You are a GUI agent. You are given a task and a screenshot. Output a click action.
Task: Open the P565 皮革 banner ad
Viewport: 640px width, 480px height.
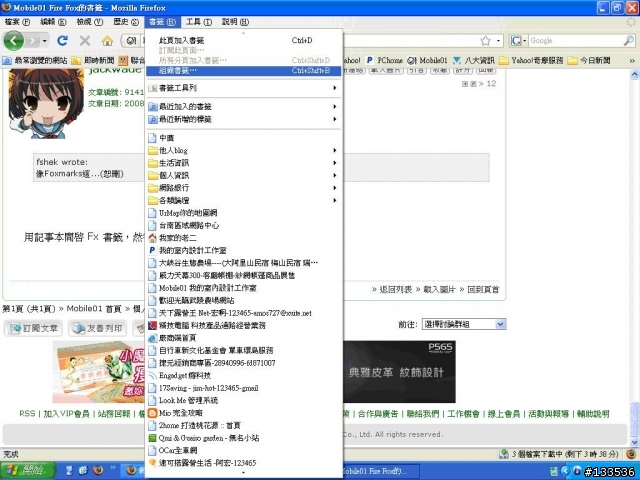pyautogui.click(x=399, y=371)
